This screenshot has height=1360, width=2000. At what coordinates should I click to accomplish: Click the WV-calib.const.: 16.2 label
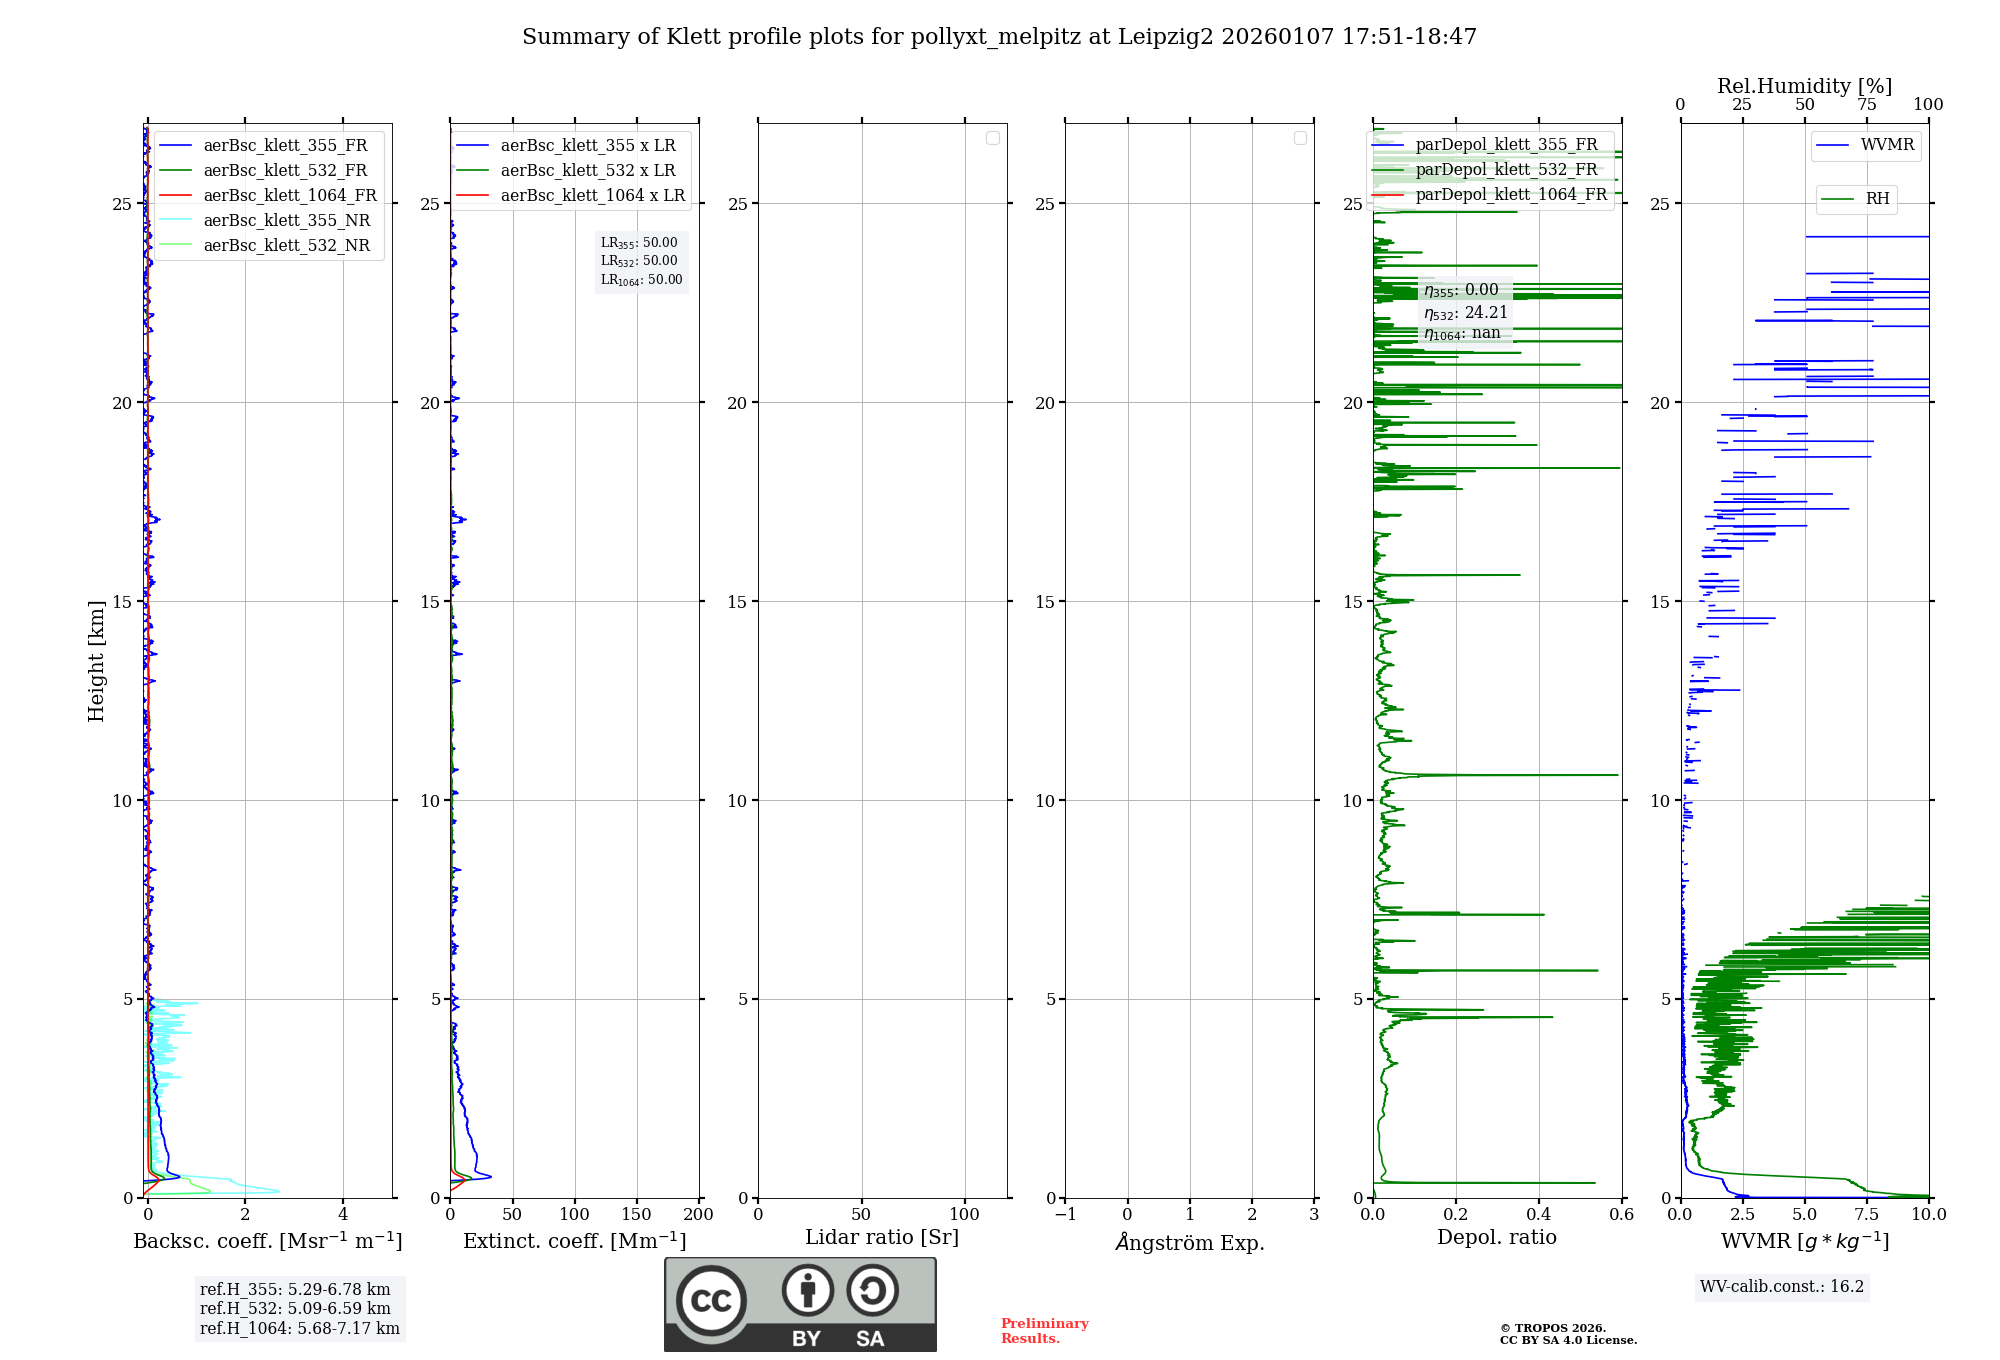[x=1782, y=1287]
